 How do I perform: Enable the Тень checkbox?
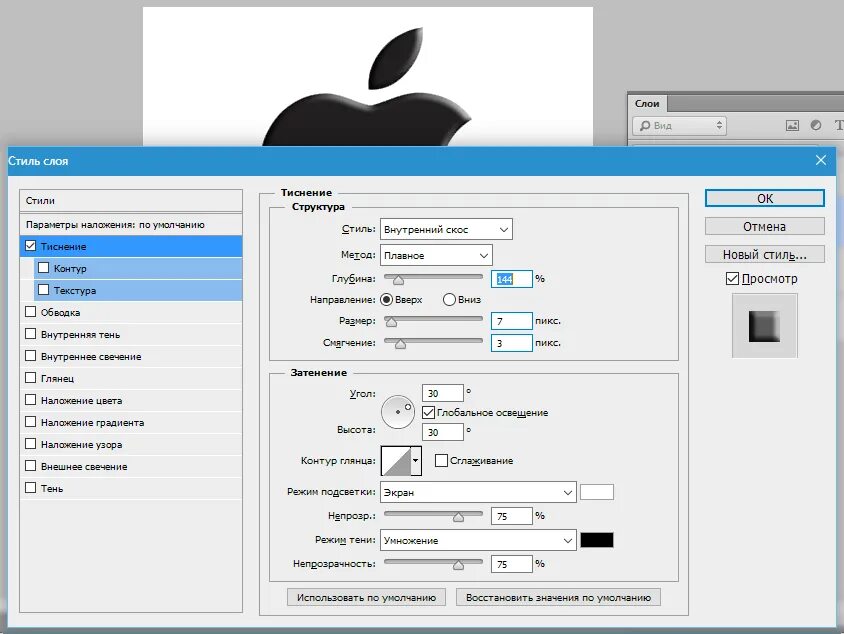31,488
